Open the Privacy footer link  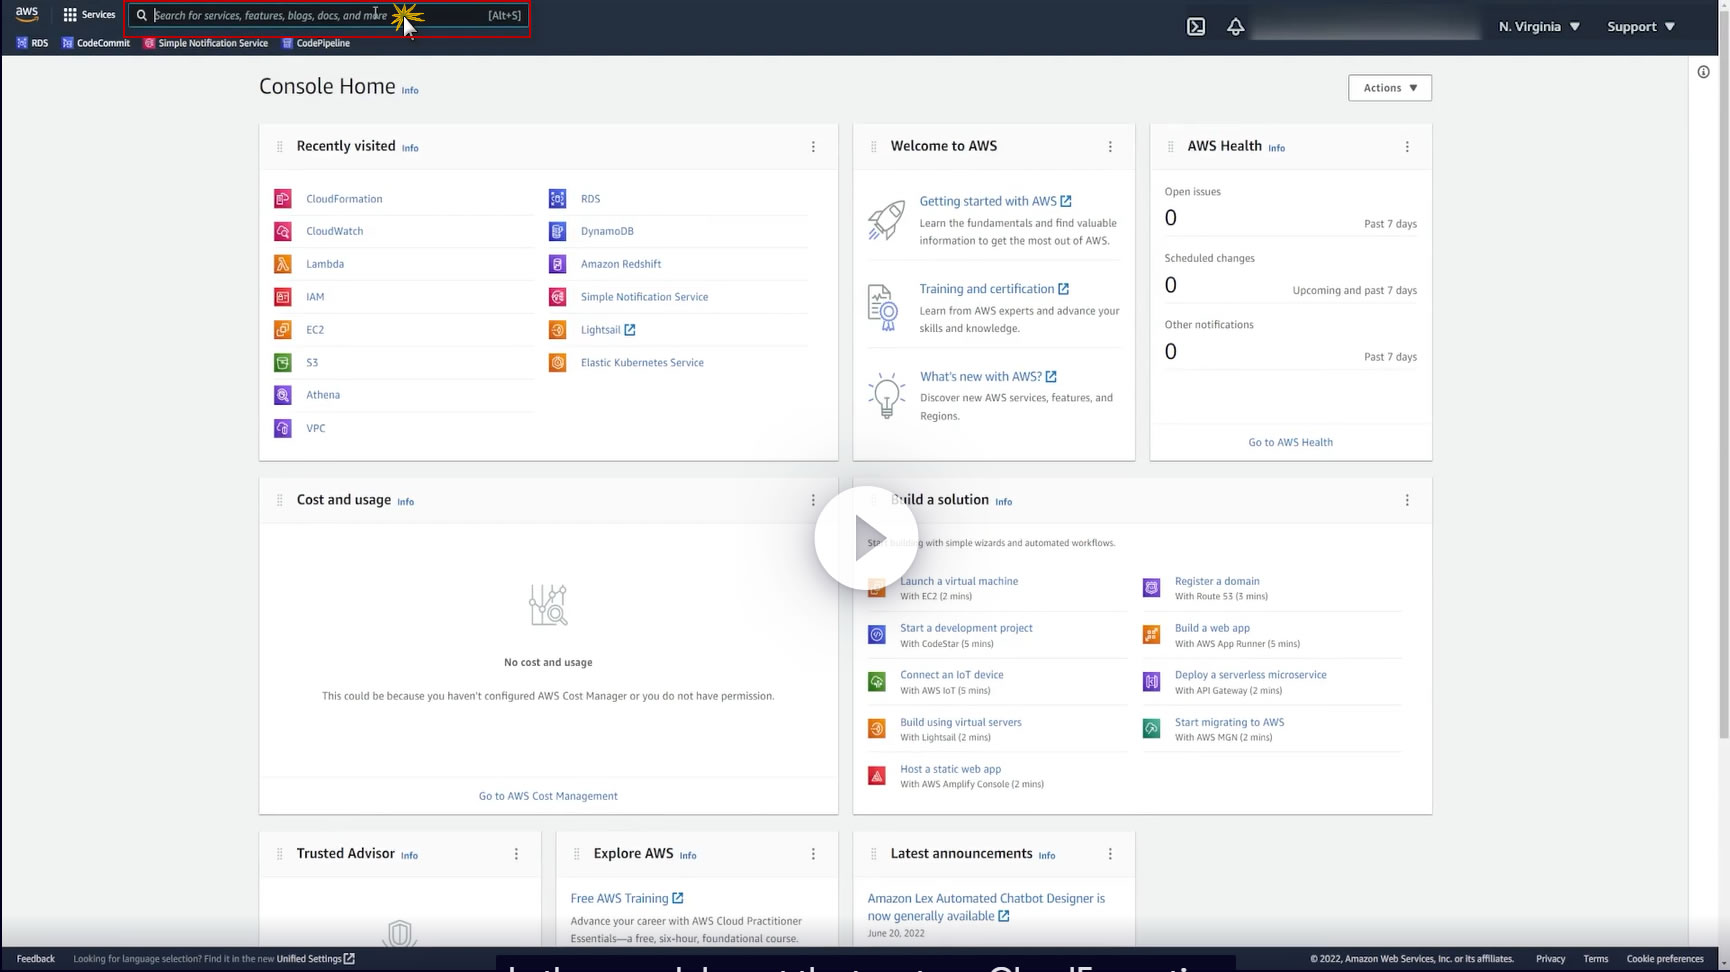coord(1550,959)
